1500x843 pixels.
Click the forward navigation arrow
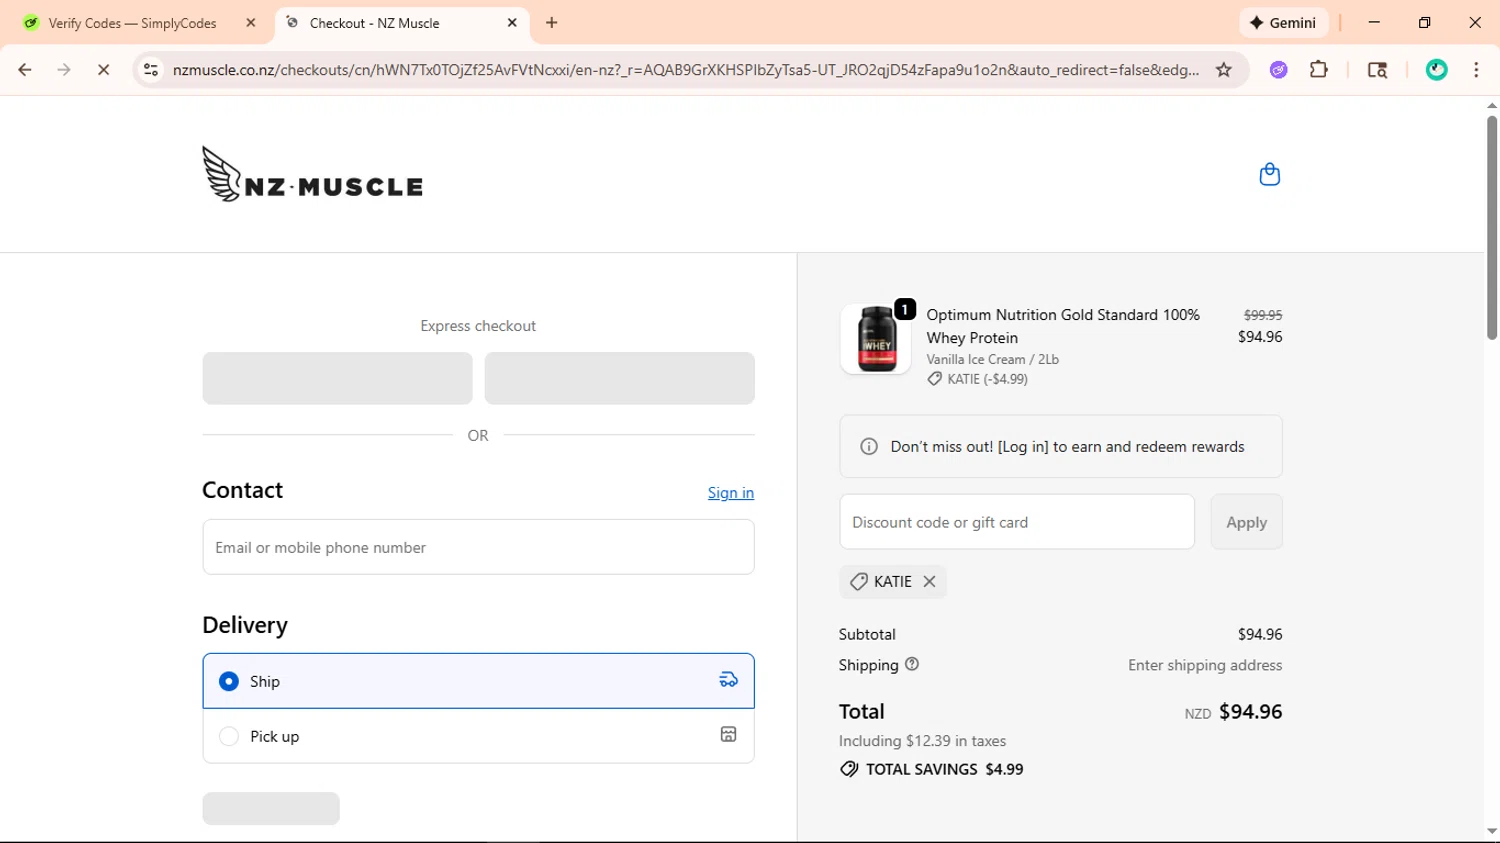(x=64, y=69)
